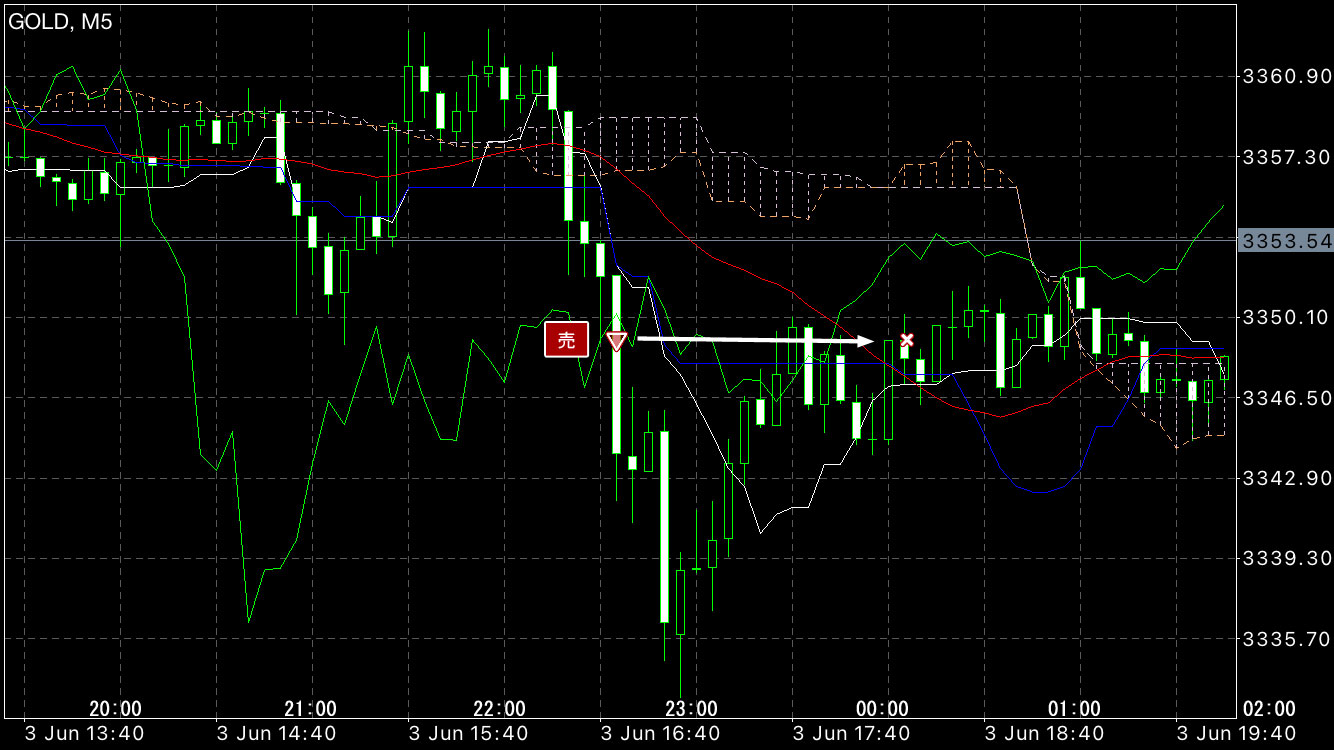1334x750 pixels.
Task: Click the 3360.90 price axis label
Action: [1285, 77]
